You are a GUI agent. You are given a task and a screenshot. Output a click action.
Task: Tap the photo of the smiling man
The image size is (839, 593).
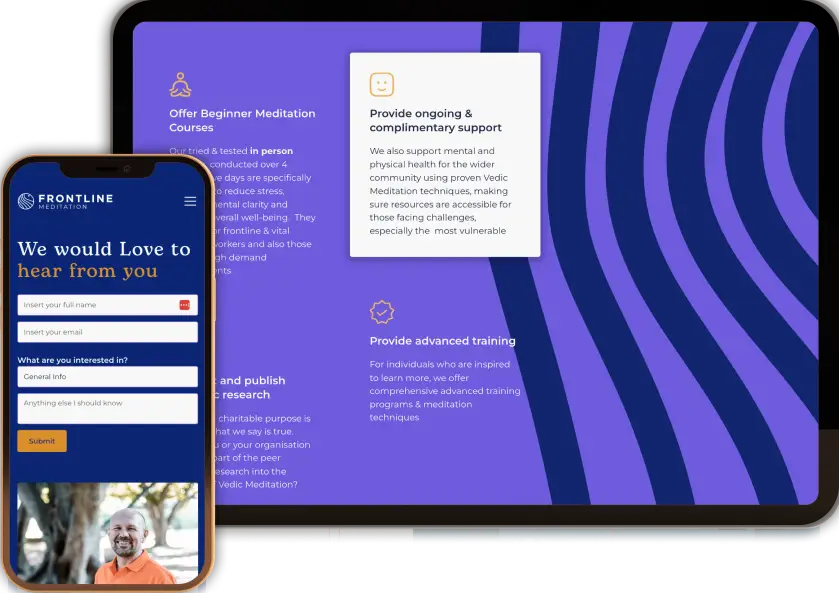[107, 533]
